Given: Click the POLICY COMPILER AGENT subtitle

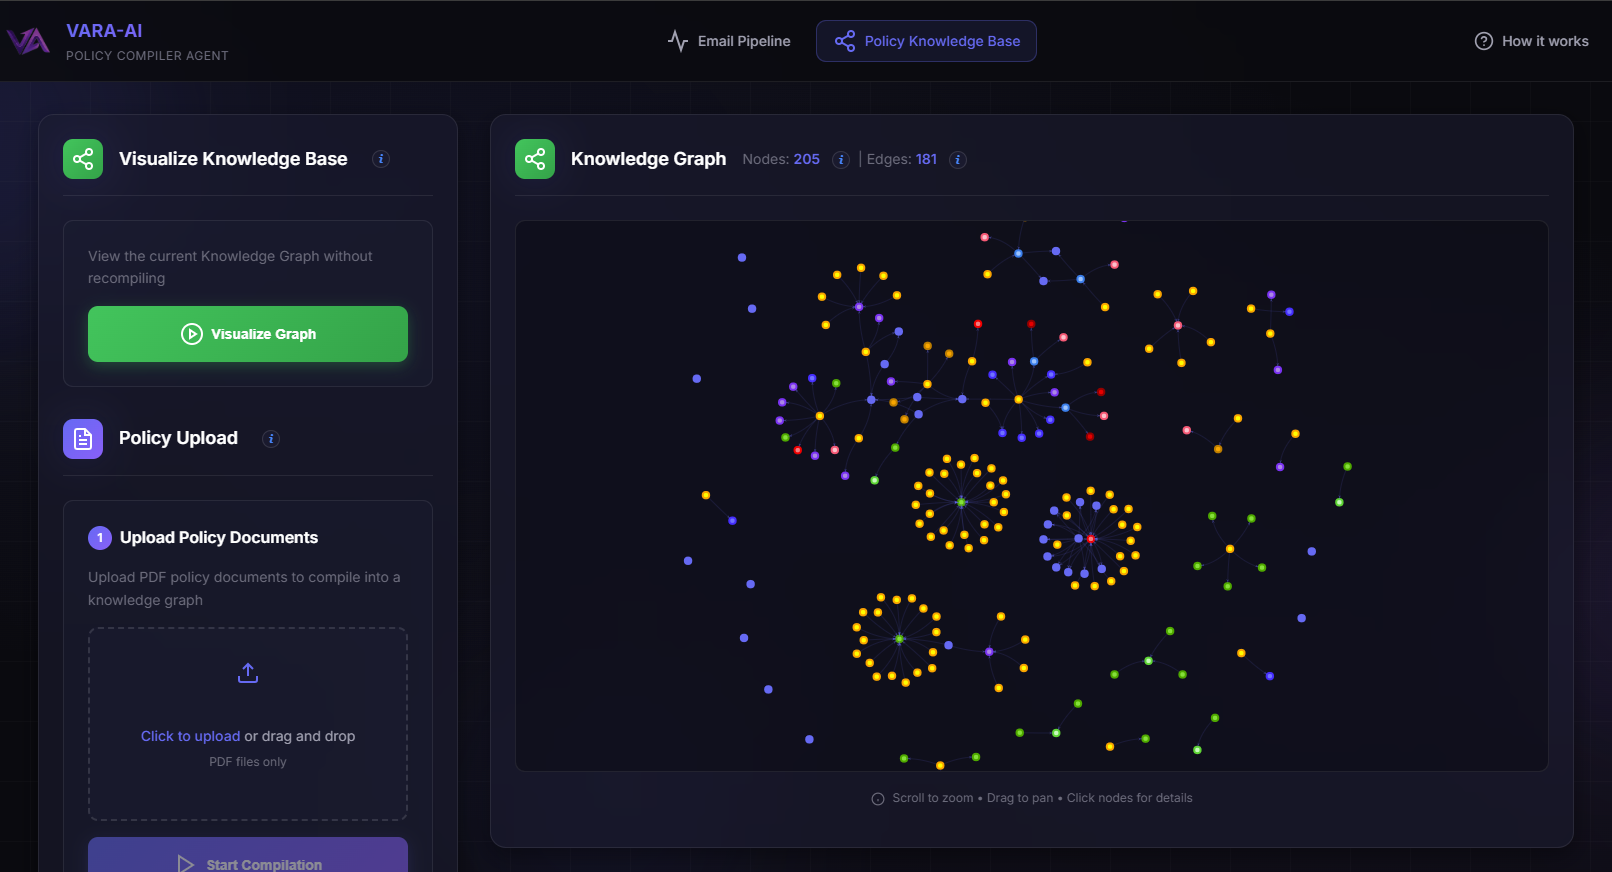Looking at the screenshot, I should [147, 56].
